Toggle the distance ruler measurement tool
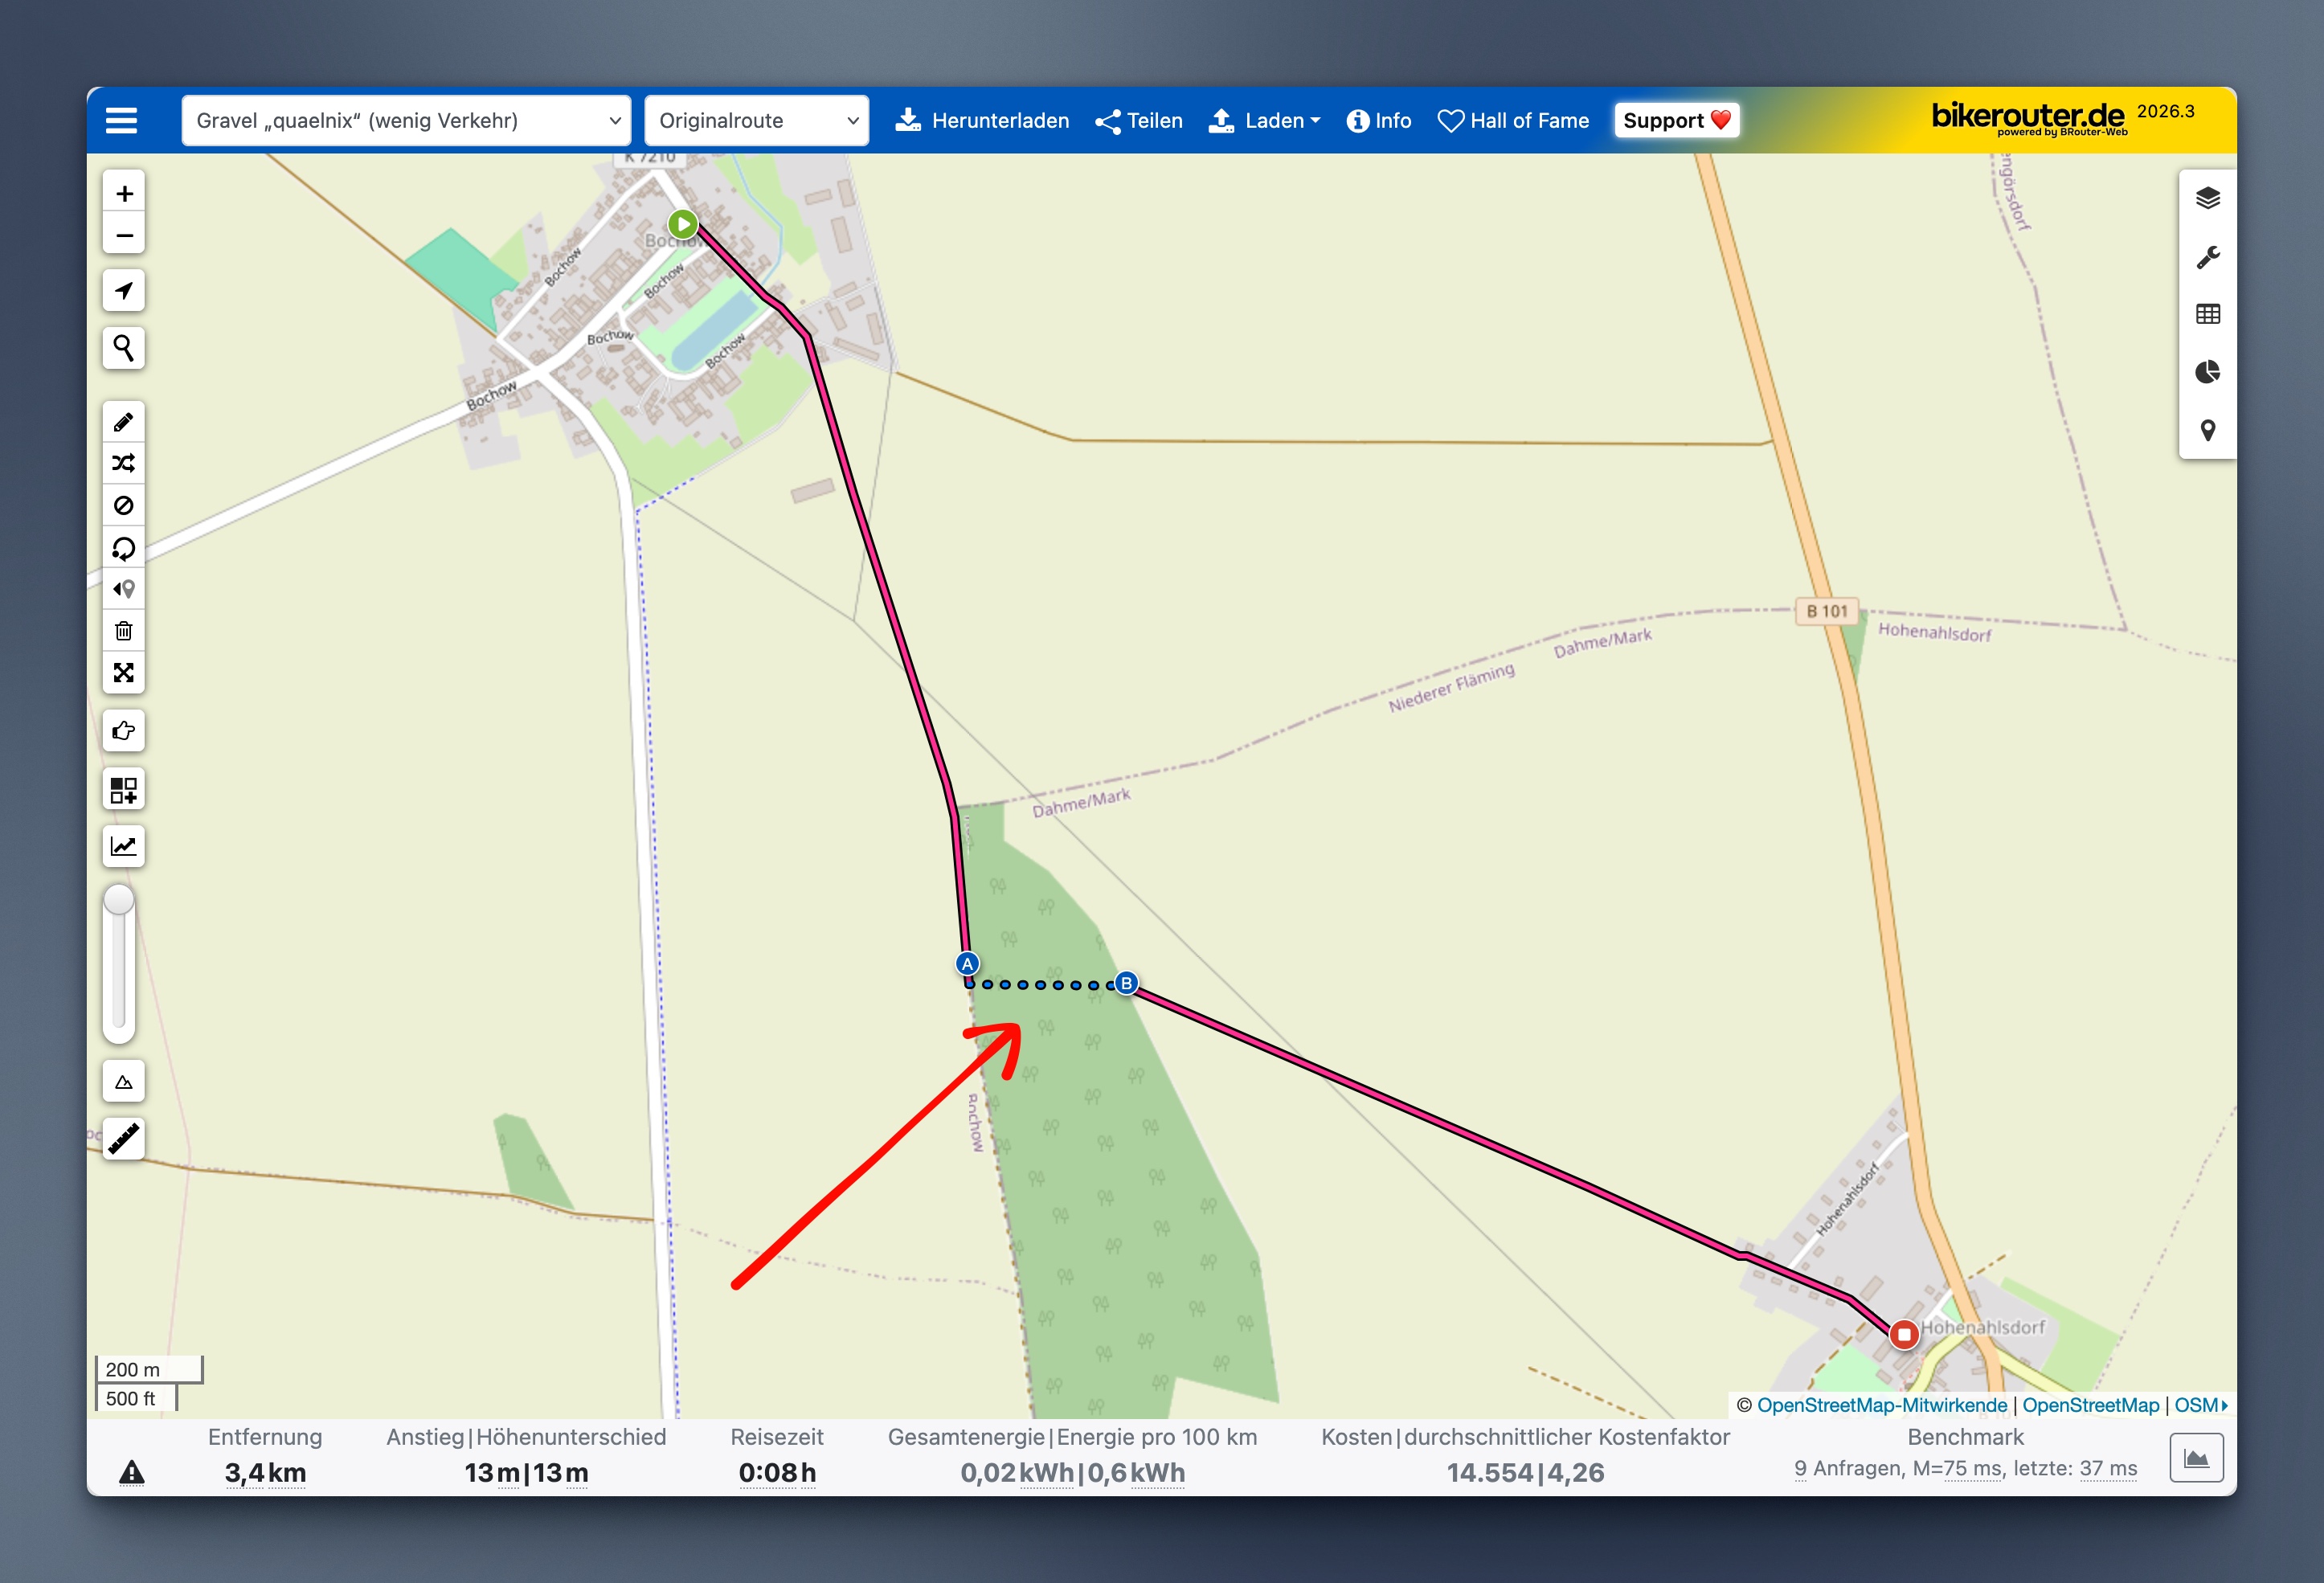Screen dimensions: 2324x1583 123,1138
